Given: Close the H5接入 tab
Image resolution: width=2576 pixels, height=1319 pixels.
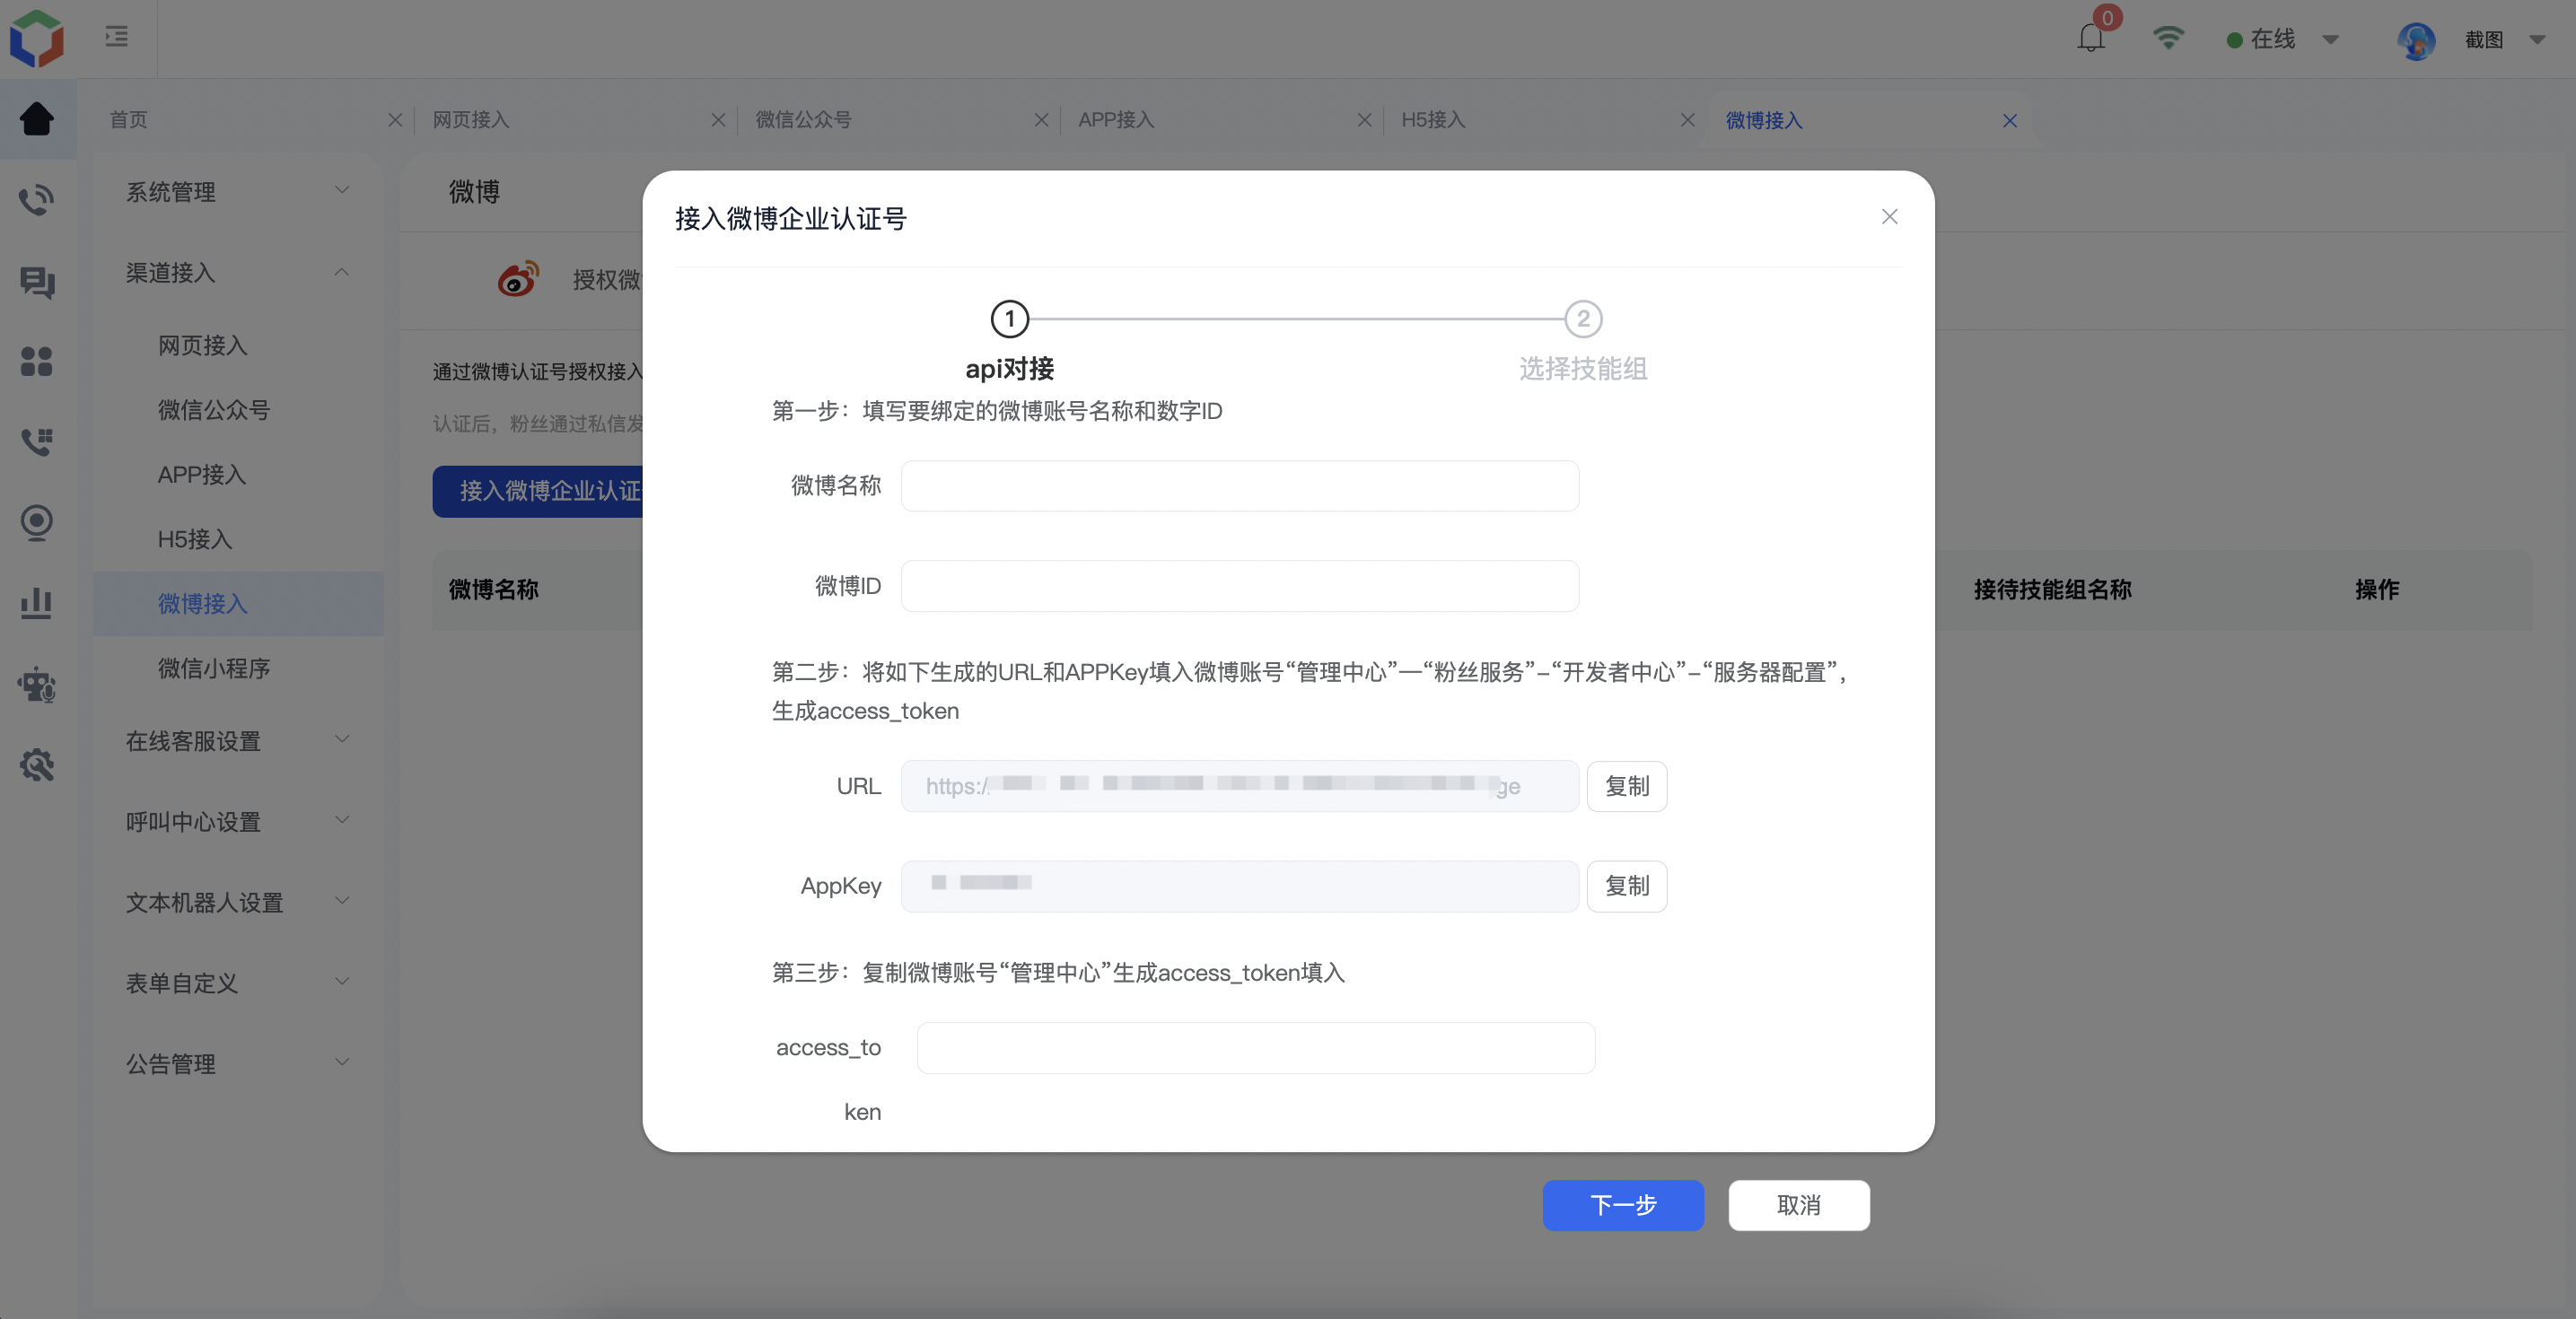Looking at the screenshot, I should (1687, 120).
